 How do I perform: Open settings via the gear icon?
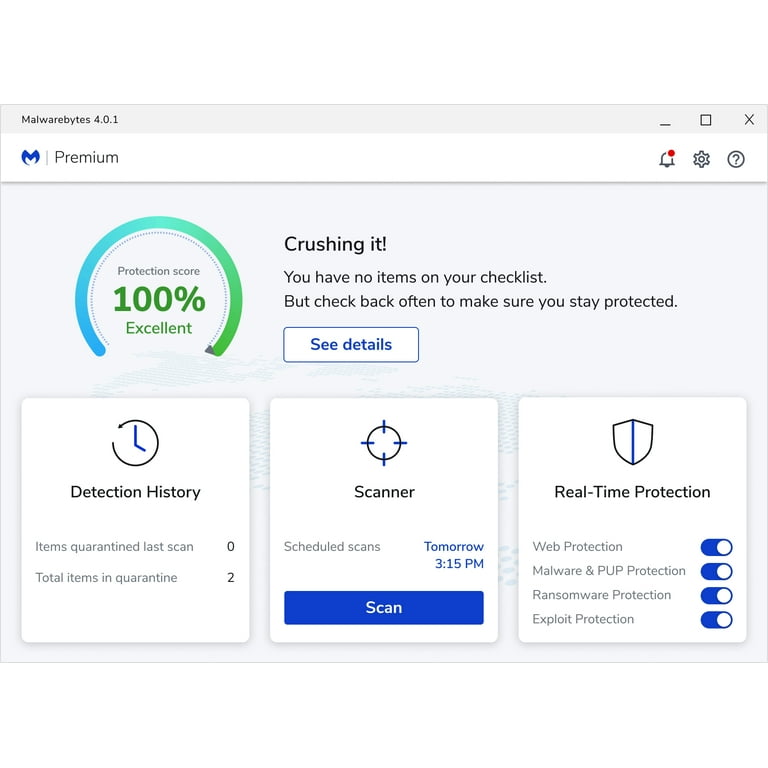point(701,159)
